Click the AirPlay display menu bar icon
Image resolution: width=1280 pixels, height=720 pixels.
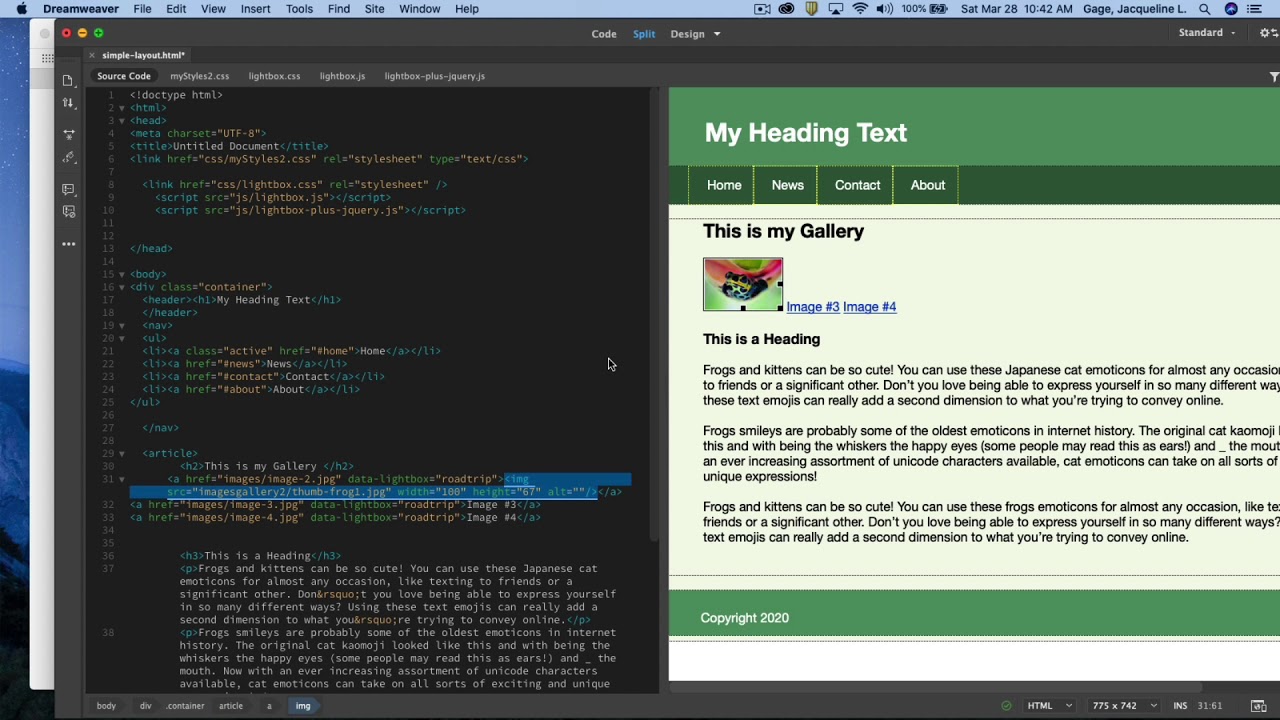coord(836,9)
